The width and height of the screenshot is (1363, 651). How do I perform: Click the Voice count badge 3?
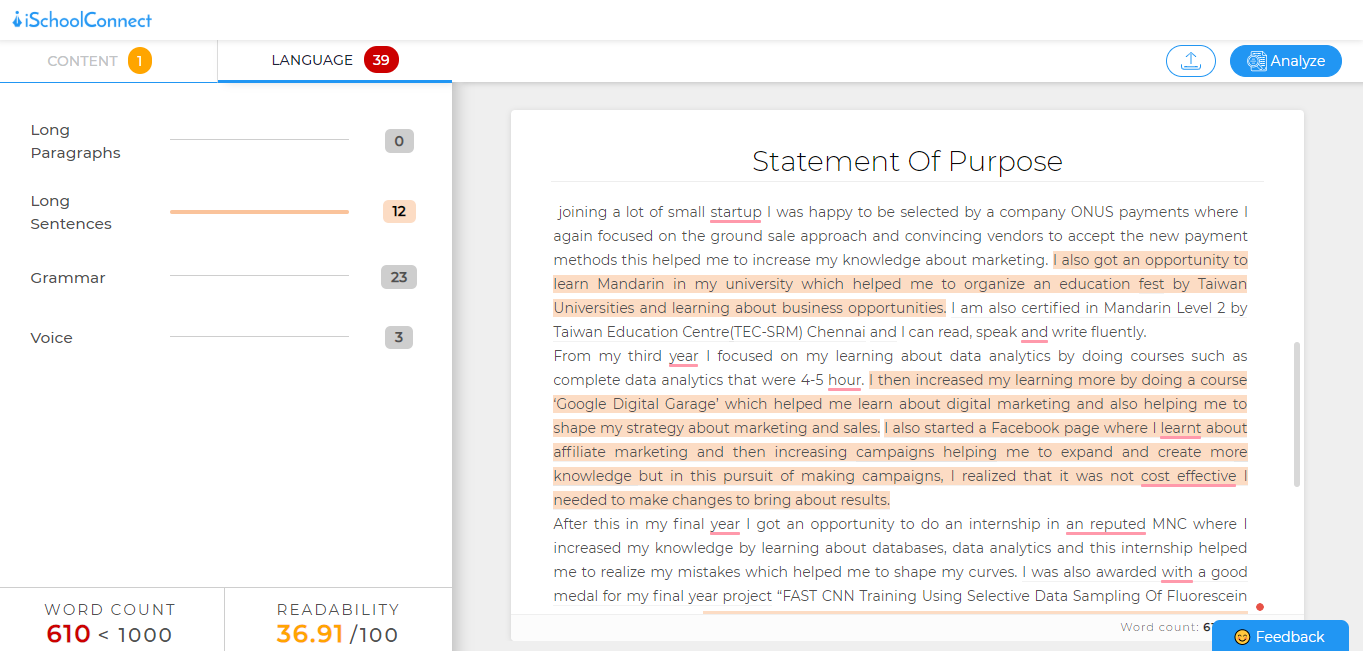tap(399, 338)
